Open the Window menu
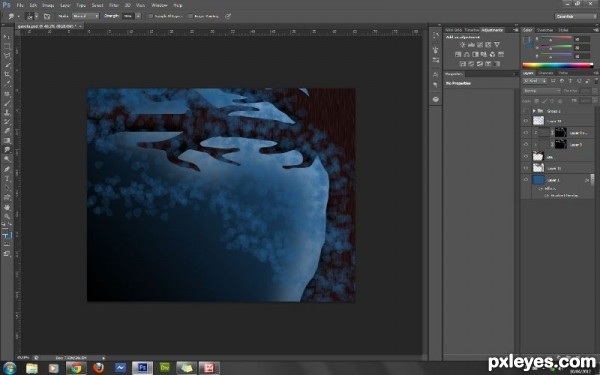Screen dimensions: 600x375 159,5
